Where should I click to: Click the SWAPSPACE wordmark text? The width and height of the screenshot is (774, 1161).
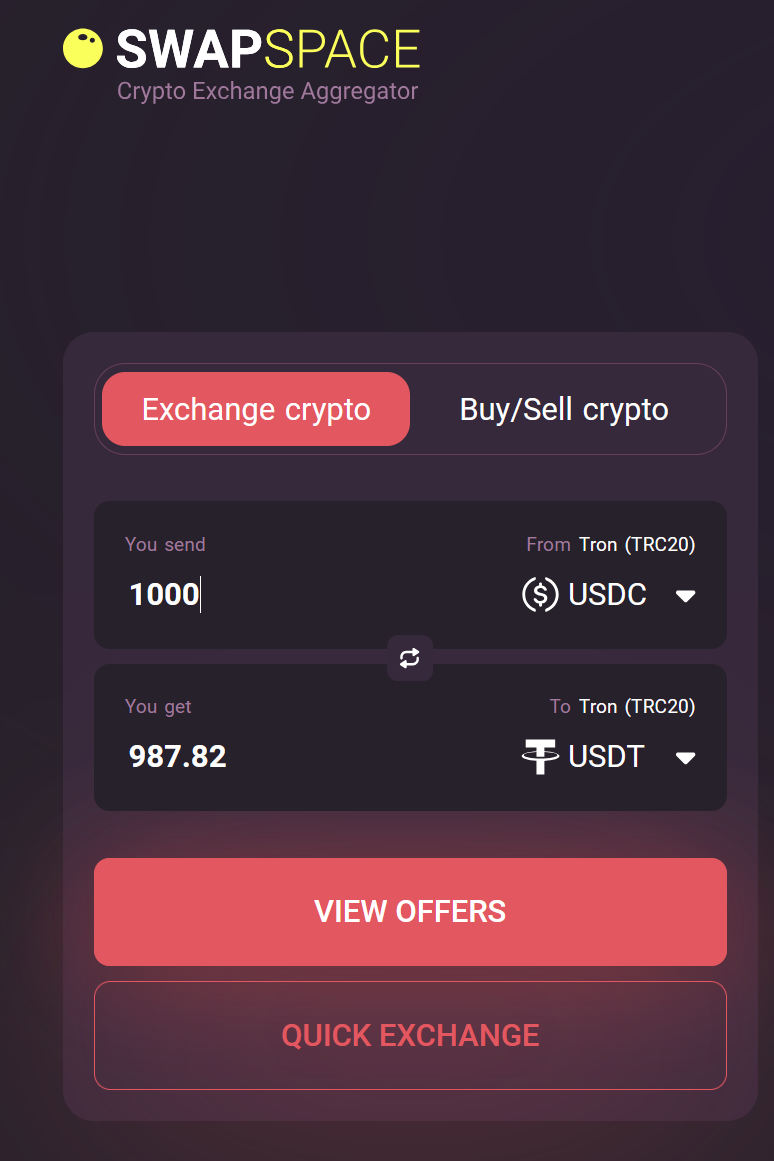pos(268,49)
